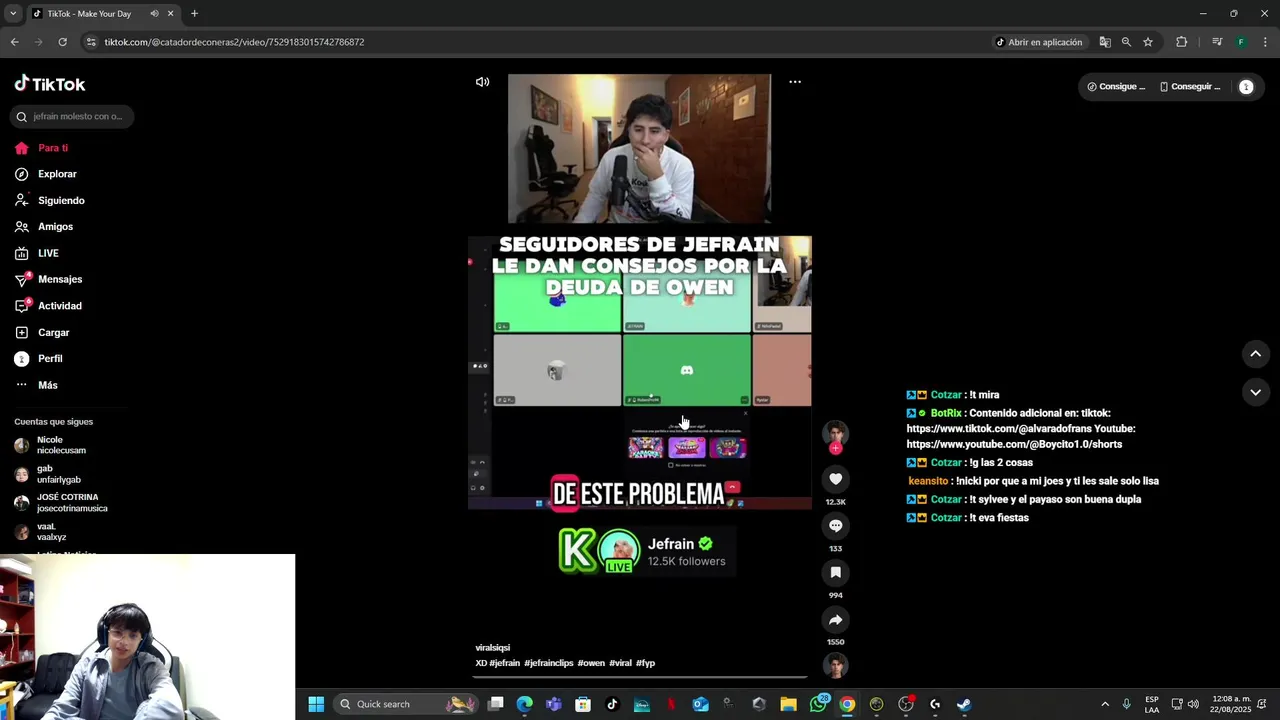Open Steam from the taskbar
This screenshot has height=720, width=1280.
coord(964,704)
